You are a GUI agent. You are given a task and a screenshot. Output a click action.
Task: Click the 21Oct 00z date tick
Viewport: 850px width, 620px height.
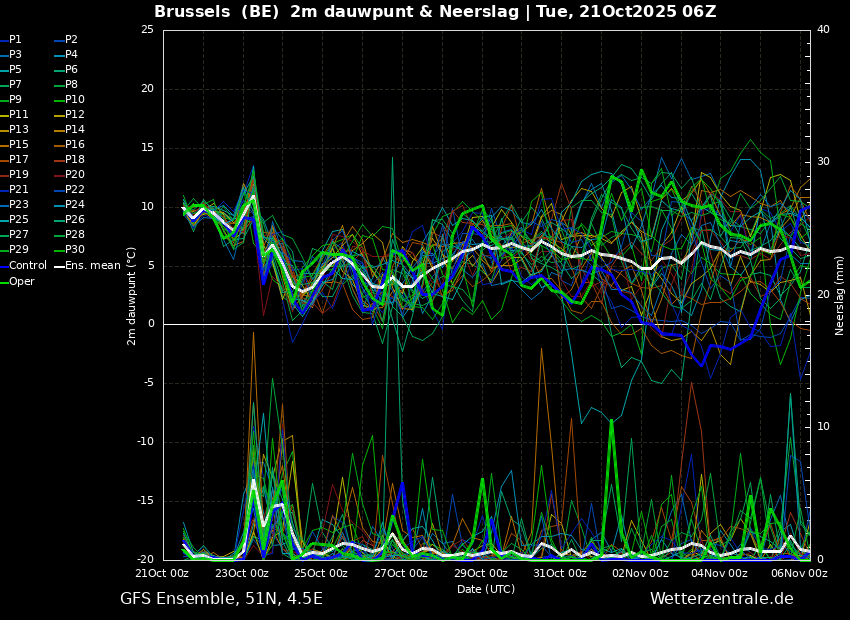(x=162, y=574)
